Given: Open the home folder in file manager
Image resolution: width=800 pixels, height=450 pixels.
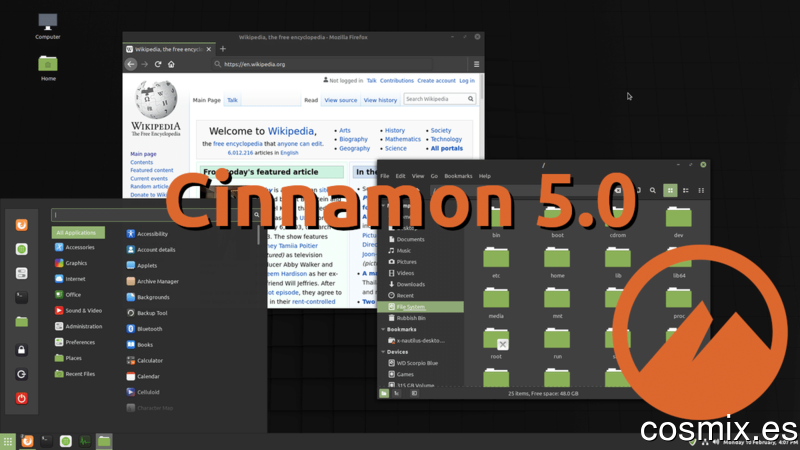Looking at the screenshot, I should pos(557,263).
